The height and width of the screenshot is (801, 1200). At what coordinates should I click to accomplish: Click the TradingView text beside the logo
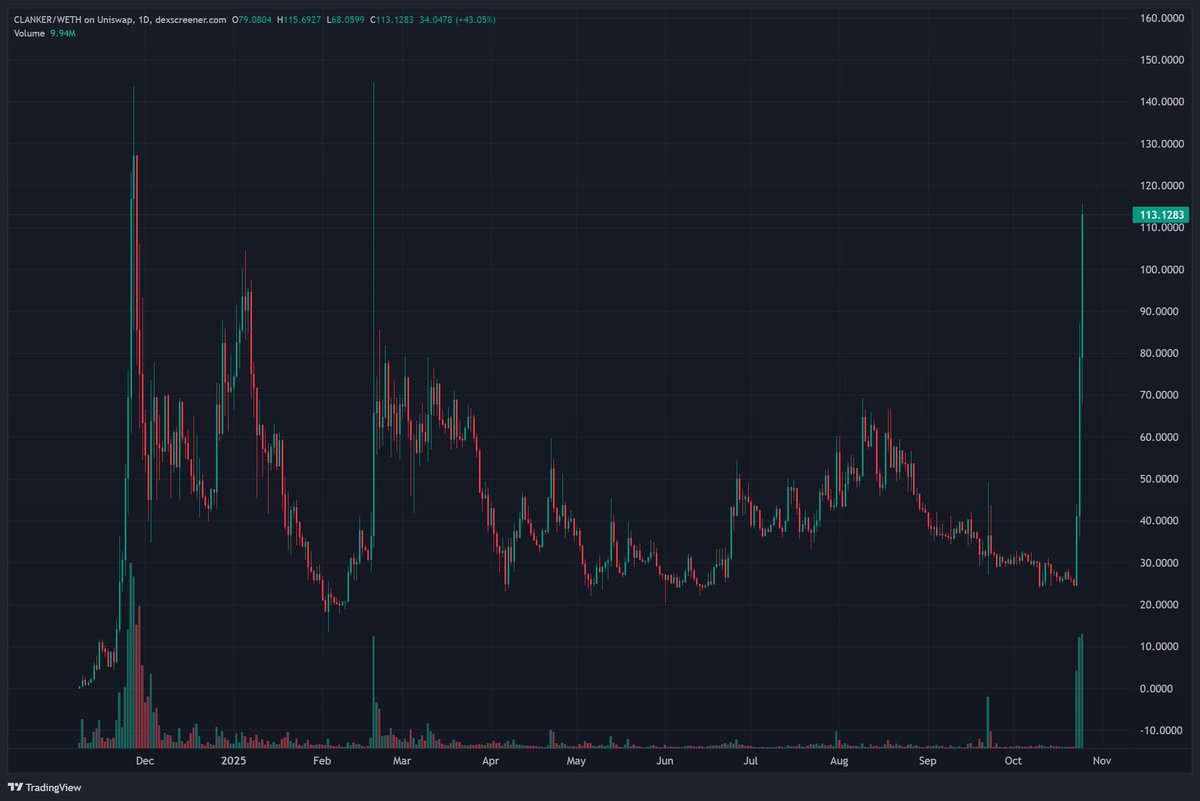(x=55, y=788)
